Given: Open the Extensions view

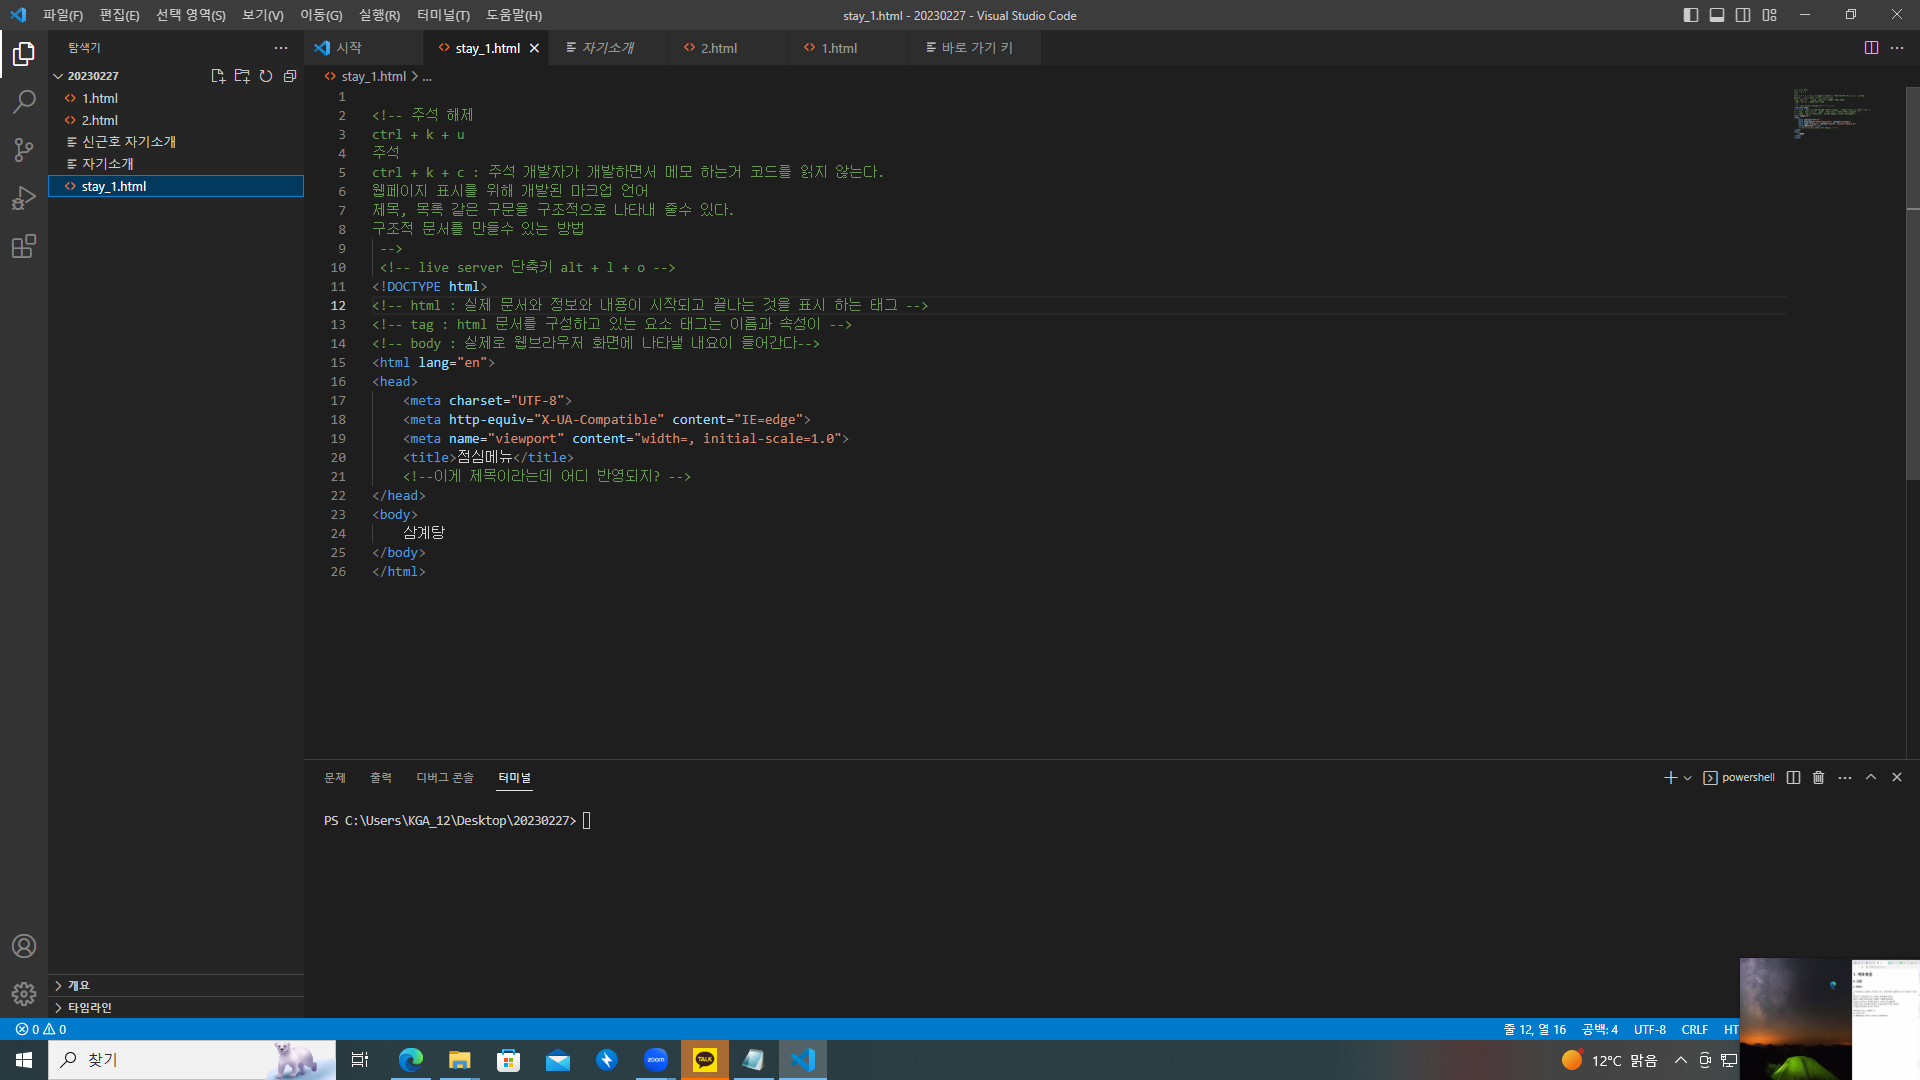Looking at the screenshot, I should [x=24, y=247].
